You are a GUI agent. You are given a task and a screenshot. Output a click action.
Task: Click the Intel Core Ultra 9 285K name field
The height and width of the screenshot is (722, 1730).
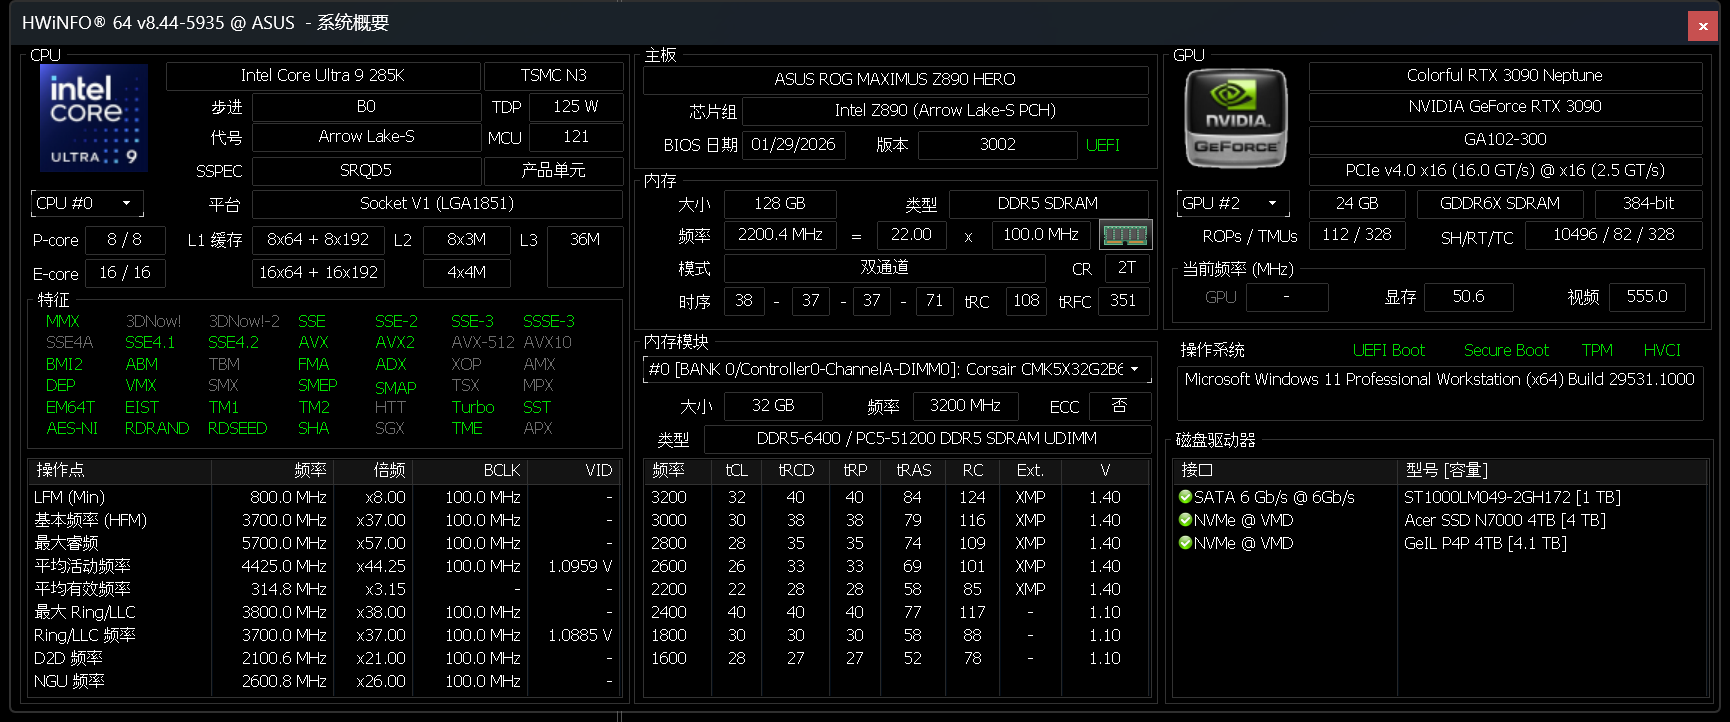[x=323, y=76]
